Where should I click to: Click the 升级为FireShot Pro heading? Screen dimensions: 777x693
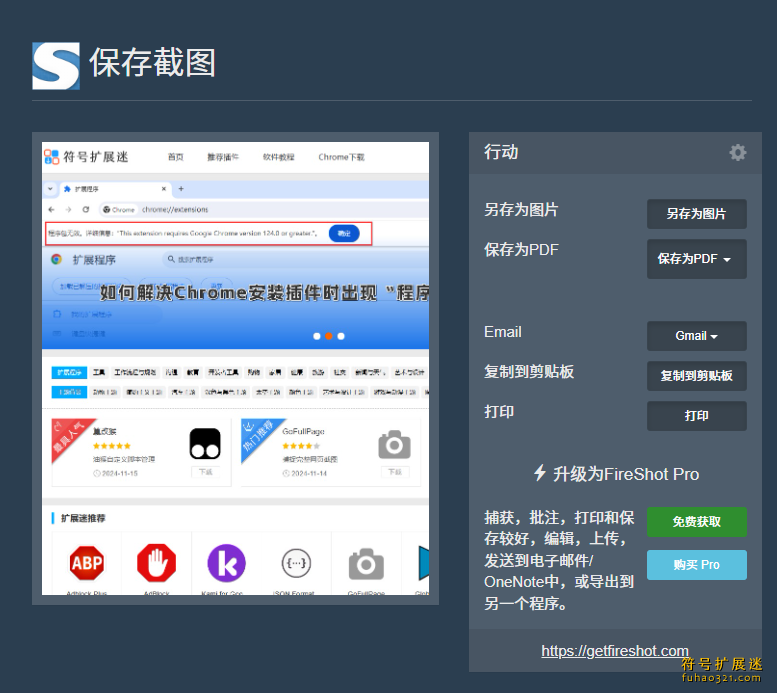(x=626, y=474)
